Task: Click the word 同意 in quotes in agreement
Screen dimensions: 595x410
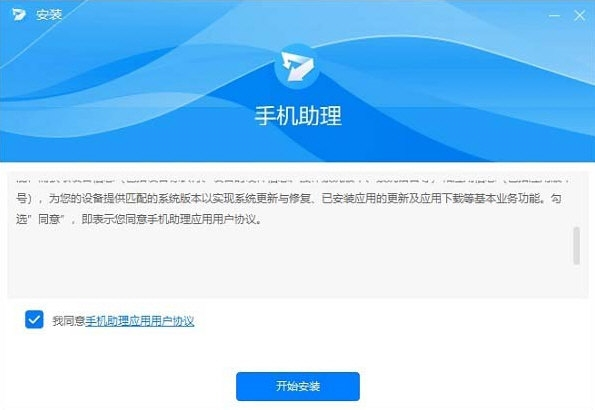Action: 49,219
